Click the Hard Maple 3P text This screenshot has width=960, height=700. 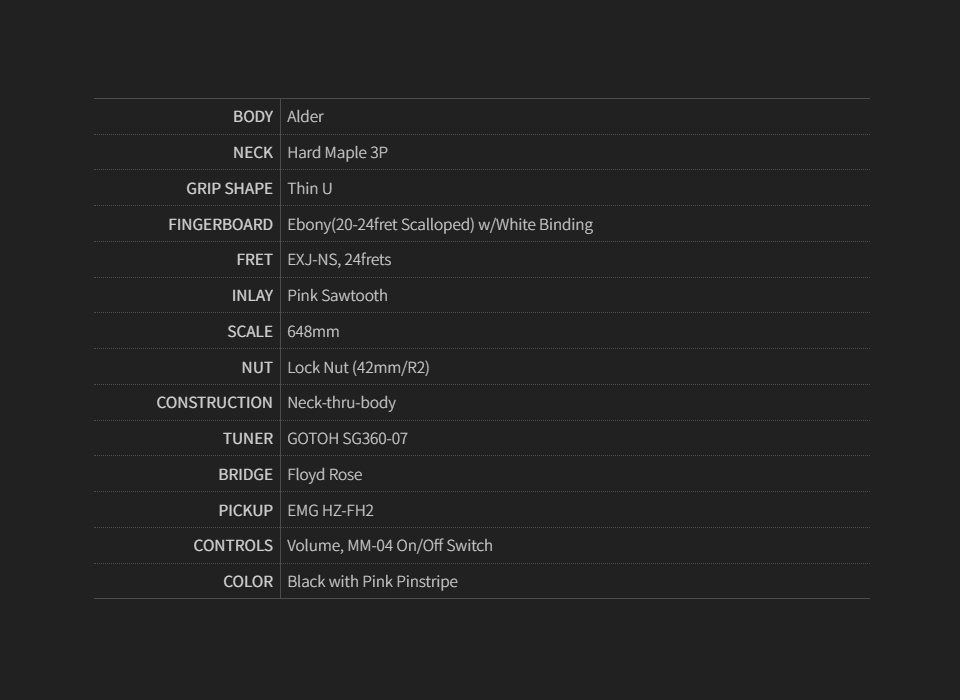pos(337,153)
